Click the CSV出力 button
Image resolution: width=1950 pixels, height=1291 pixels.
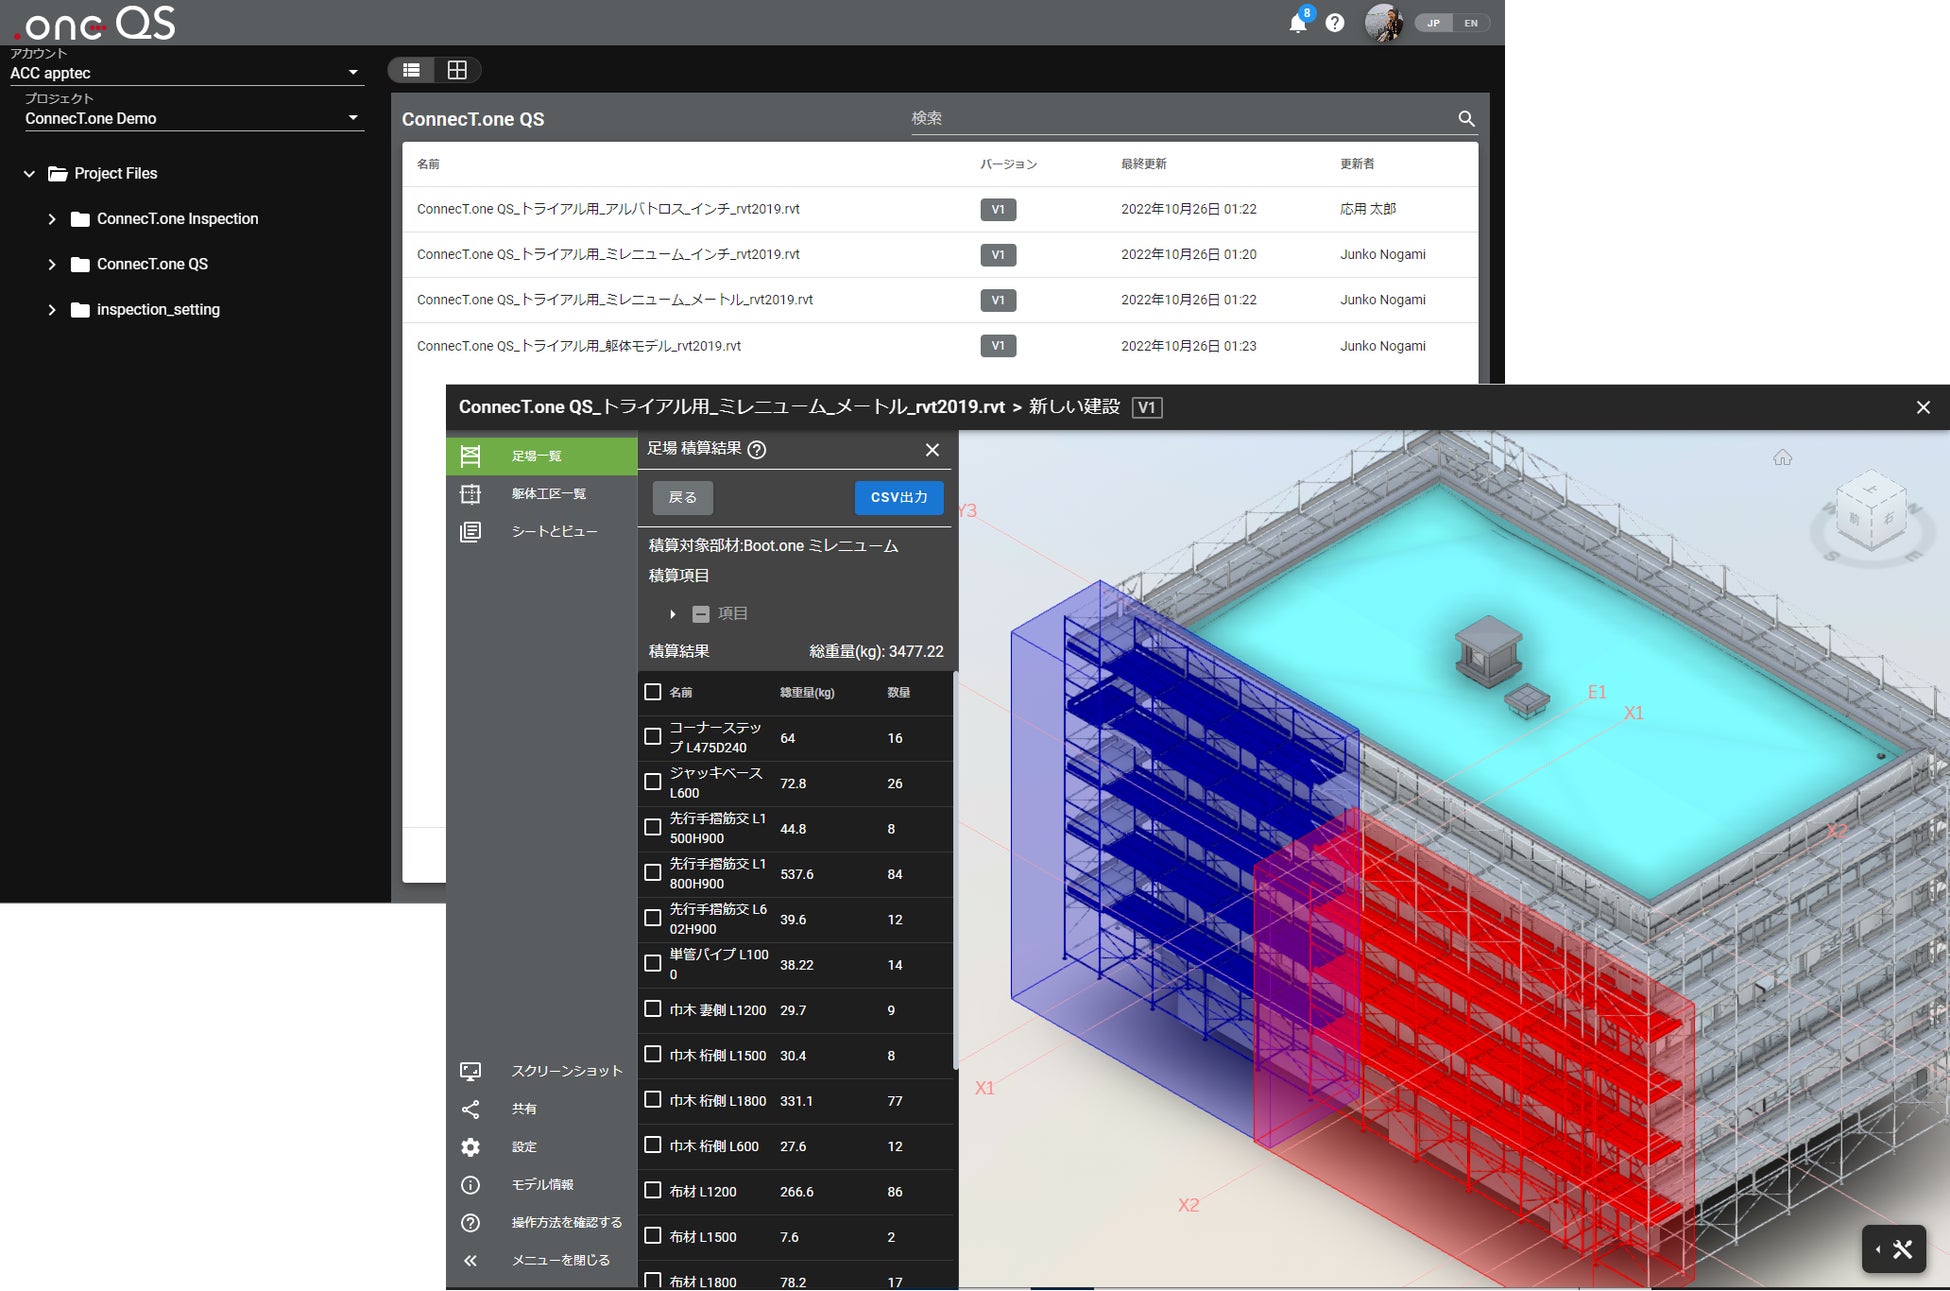(898, 498)
